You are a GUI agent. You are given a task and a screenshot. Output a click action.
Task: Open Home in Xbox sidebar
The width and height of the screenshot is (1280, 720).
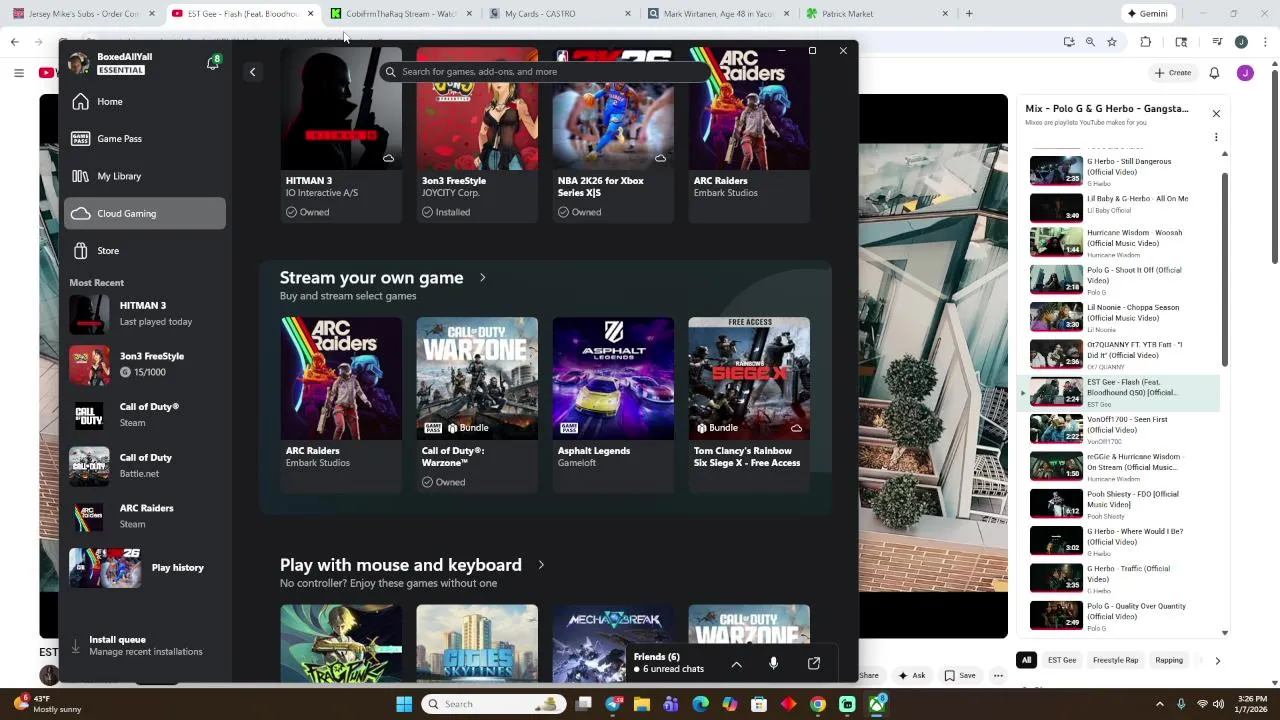point(145,102)
